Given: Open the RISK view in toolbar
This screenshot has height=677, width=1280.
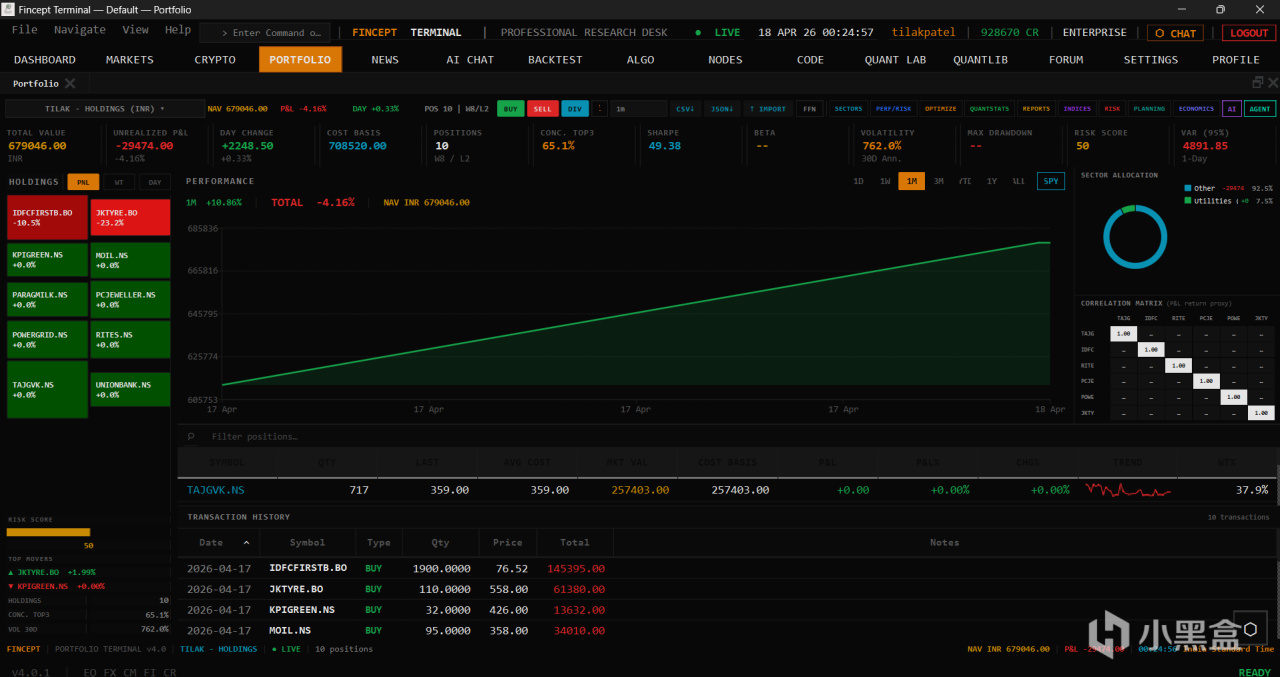Looking at the screenshot, I should click(x=1112, y=108).
